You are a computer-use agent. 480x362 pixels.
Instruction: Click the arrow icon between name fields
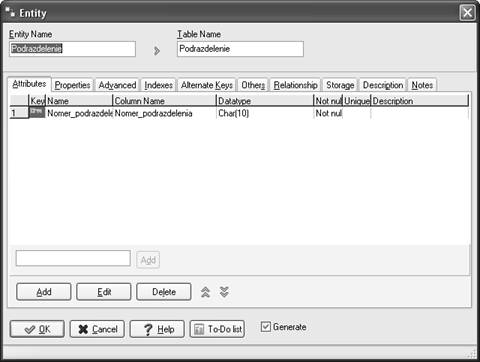pos(157,51)
